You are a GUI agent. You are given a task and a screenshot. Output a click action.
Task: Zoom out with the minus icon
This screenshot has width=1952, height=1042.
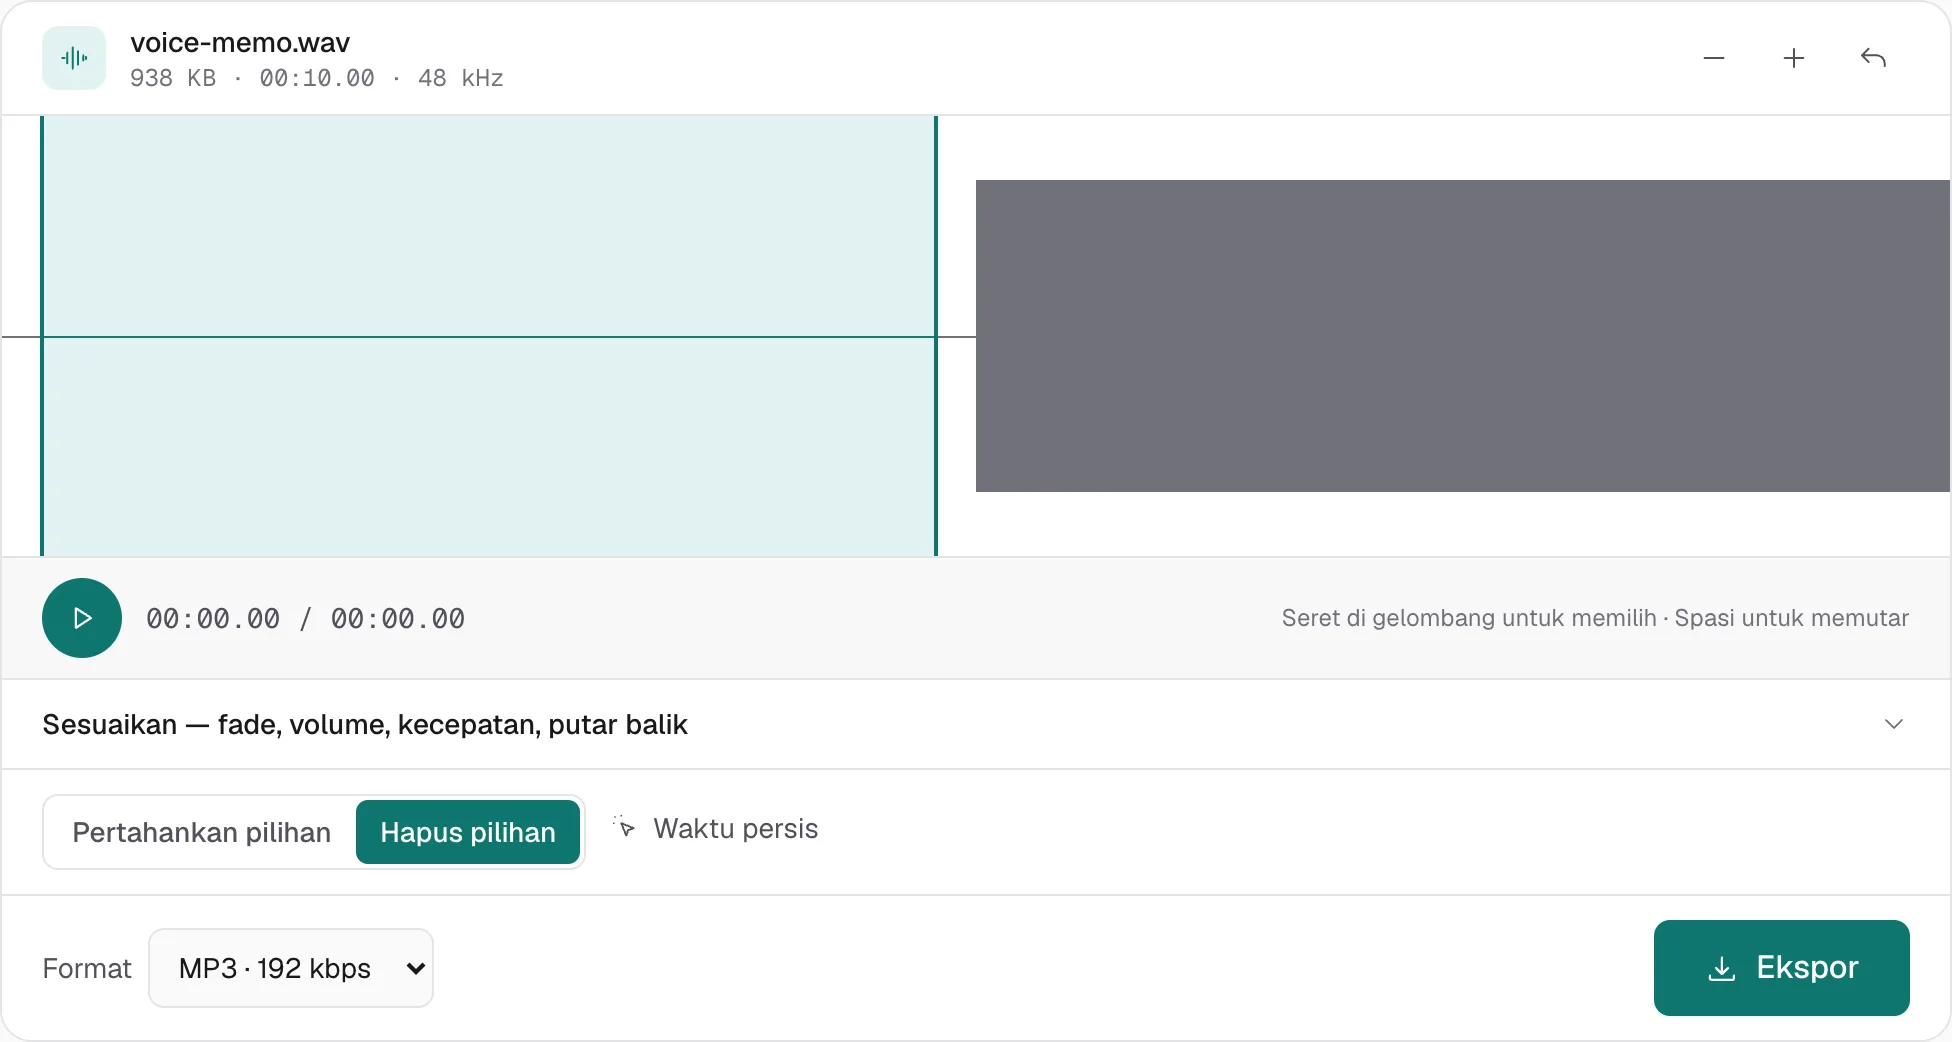tap(1714, 58)
